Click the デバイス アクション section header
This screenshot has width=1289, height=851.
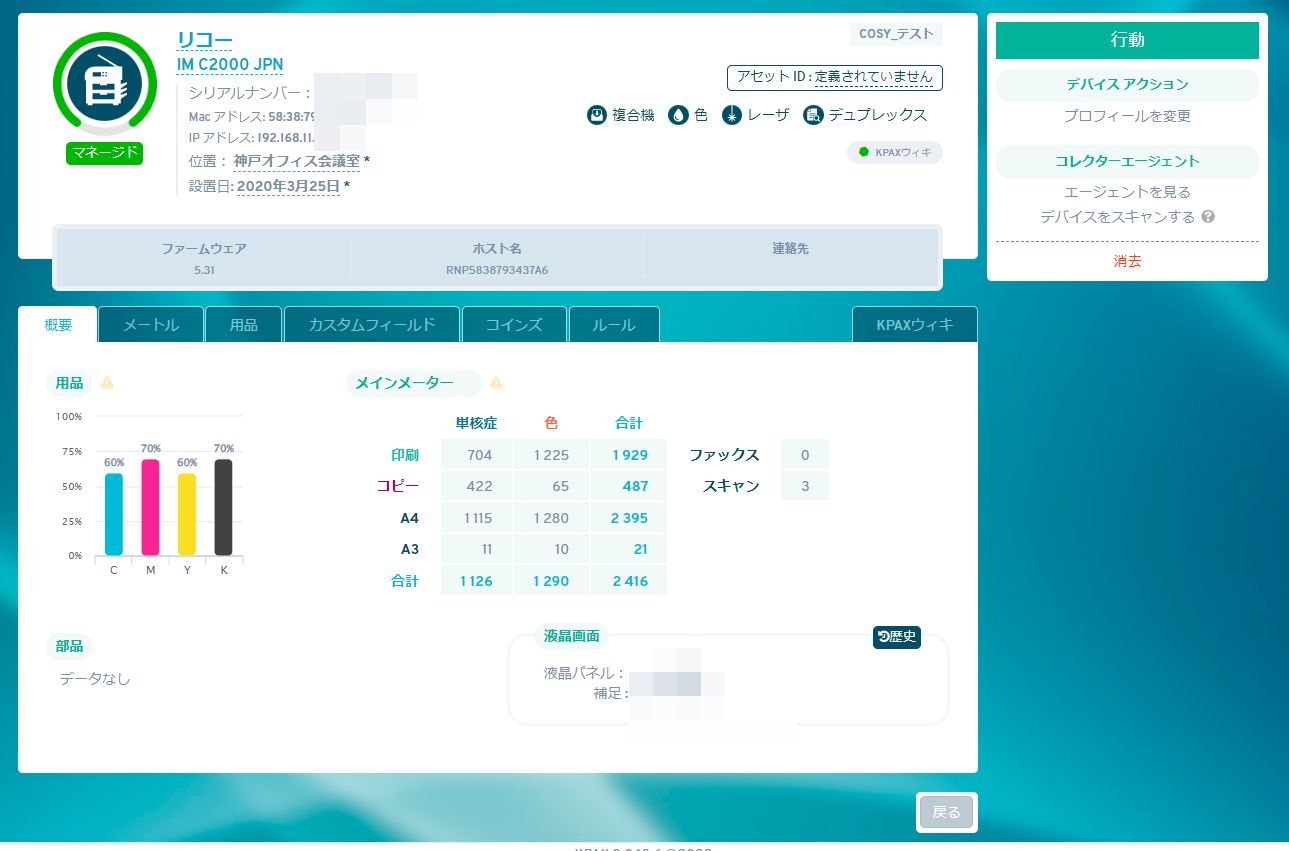pyautogui.click(x=1127, y=85)
